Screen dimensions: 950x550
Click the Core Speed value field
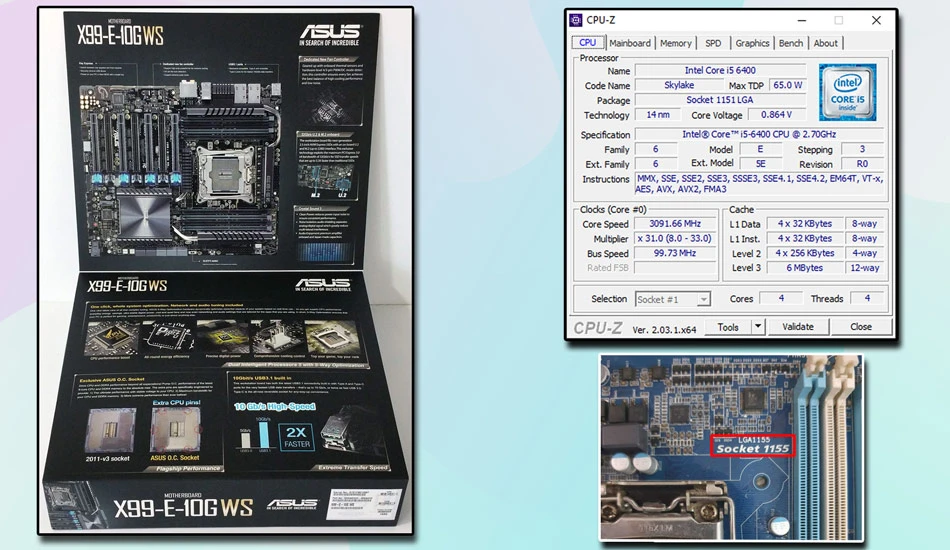[675, 224]
